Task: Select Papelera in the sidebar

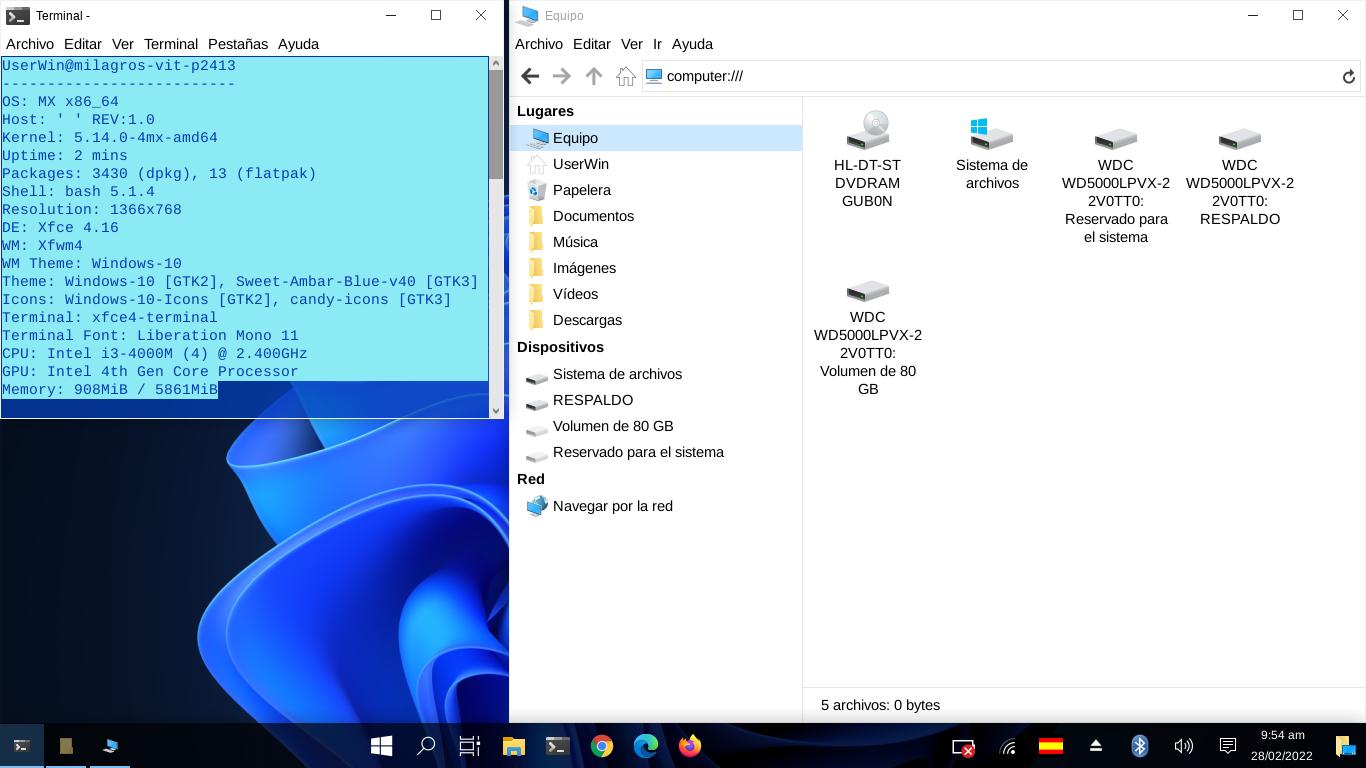Action: tap(581, 190)
